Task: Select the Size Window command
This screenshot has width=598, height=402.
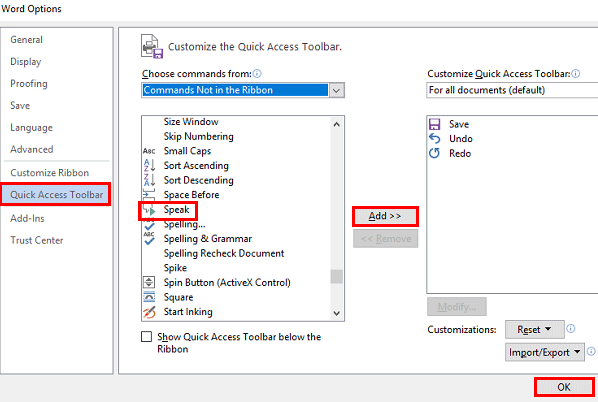Action: tap(191, 122)
